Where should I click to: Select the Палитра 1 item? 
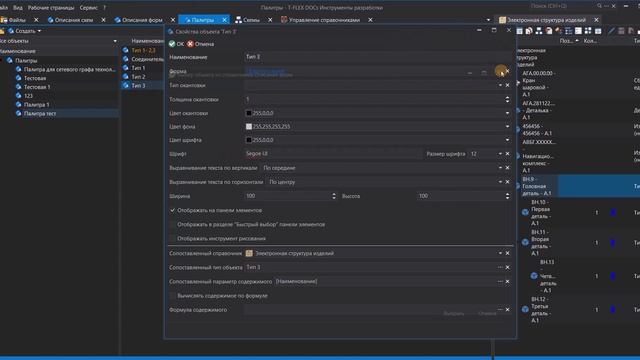point(36,105)
